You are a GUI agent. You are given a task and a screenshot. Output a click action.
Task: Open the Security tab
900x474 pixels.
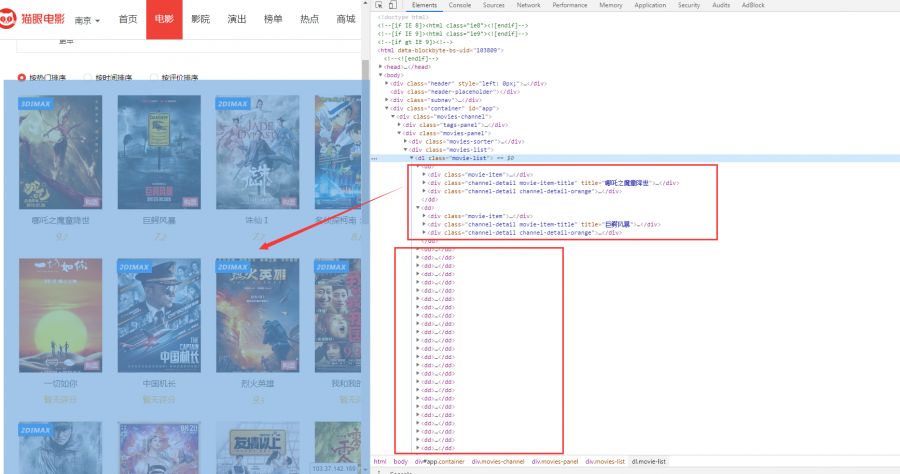click(689, 5)
